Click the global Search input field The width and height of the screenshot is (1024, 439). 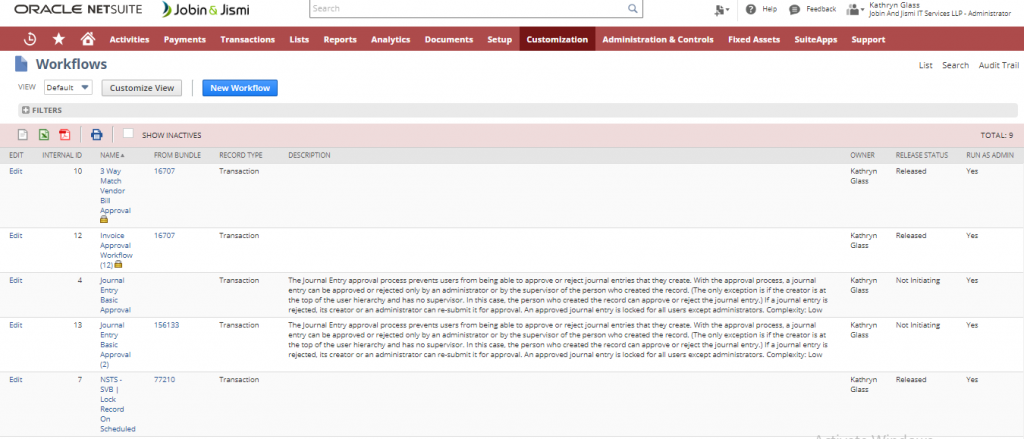pyautogui.click(x=470, y=9)
